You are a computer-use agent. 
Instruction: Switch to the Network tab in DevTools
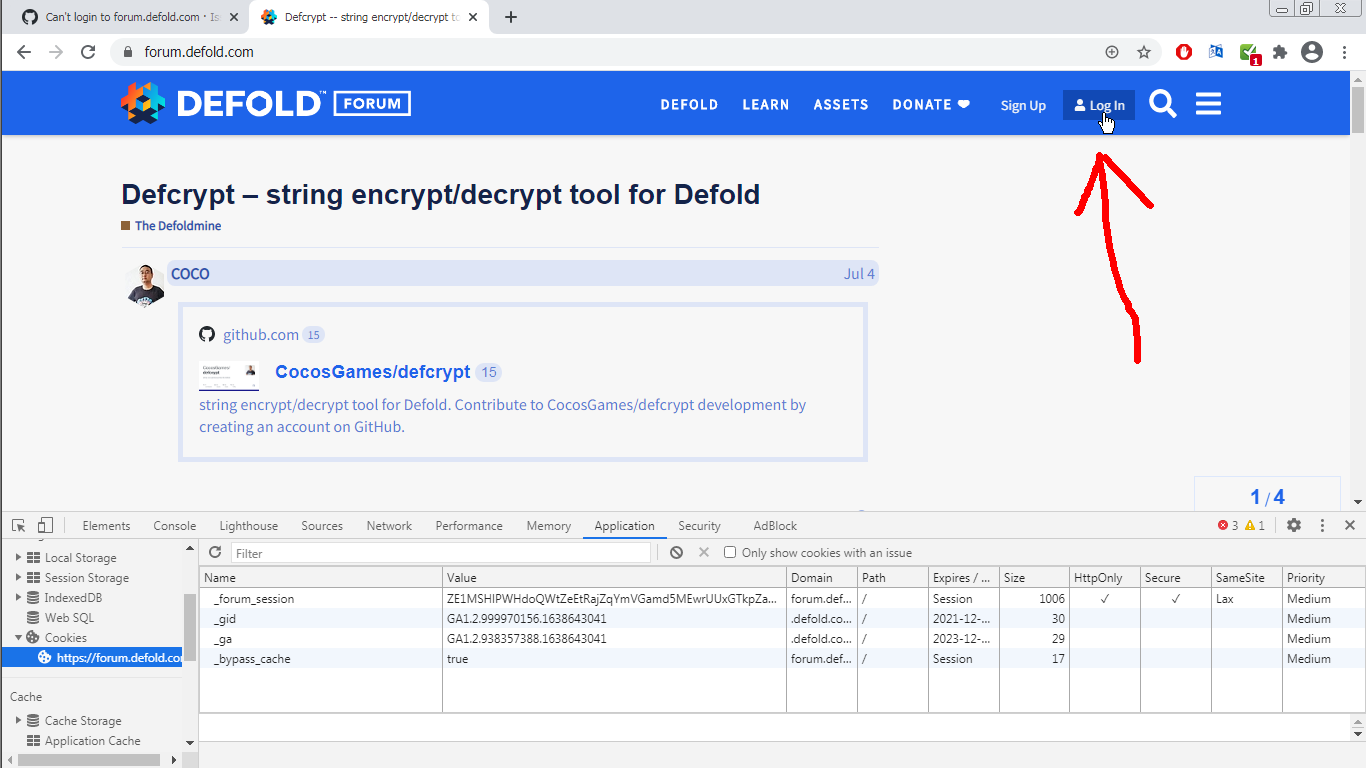[x=389, y=525]
